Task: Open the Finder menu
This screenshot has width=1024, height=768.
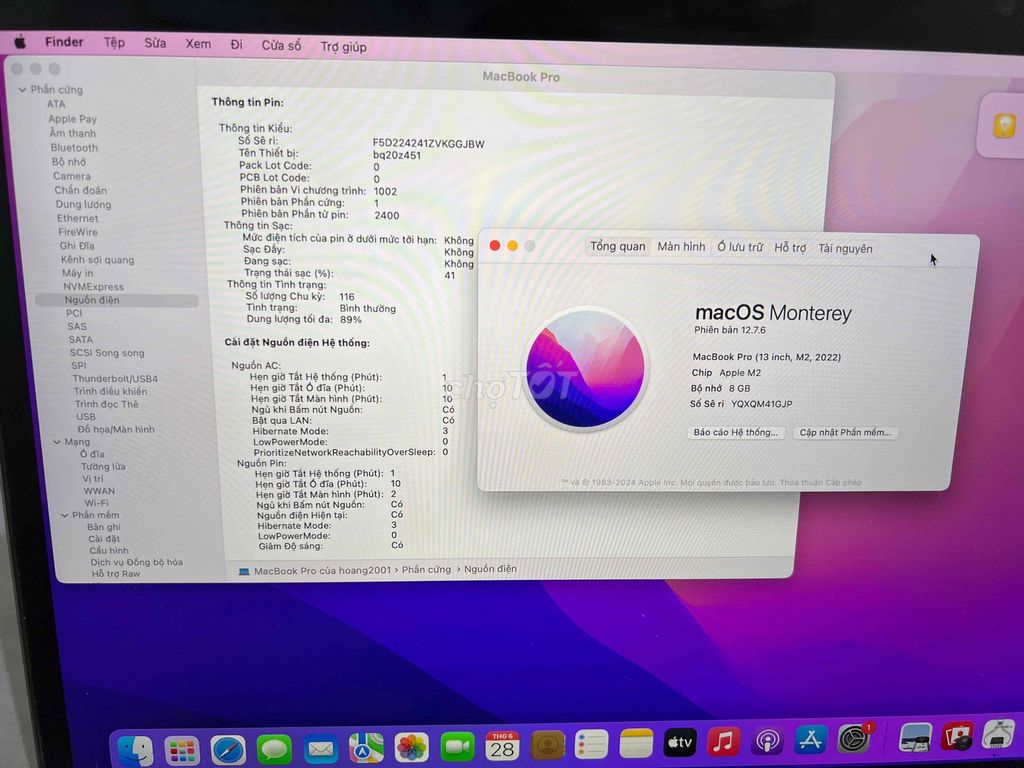Action: 64,42
